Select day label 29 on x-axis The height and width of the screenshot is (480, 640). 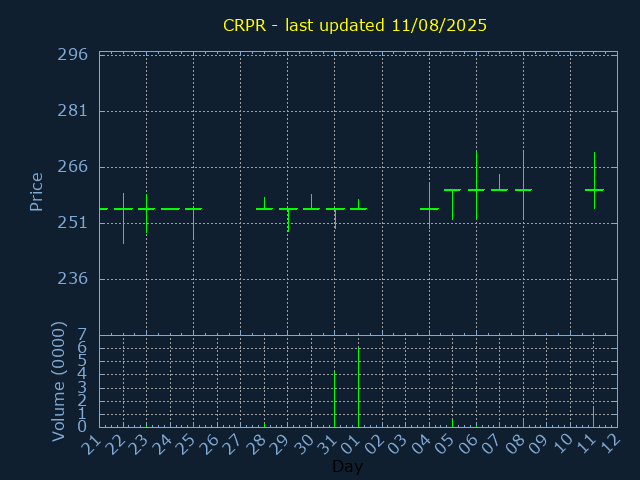279,444
